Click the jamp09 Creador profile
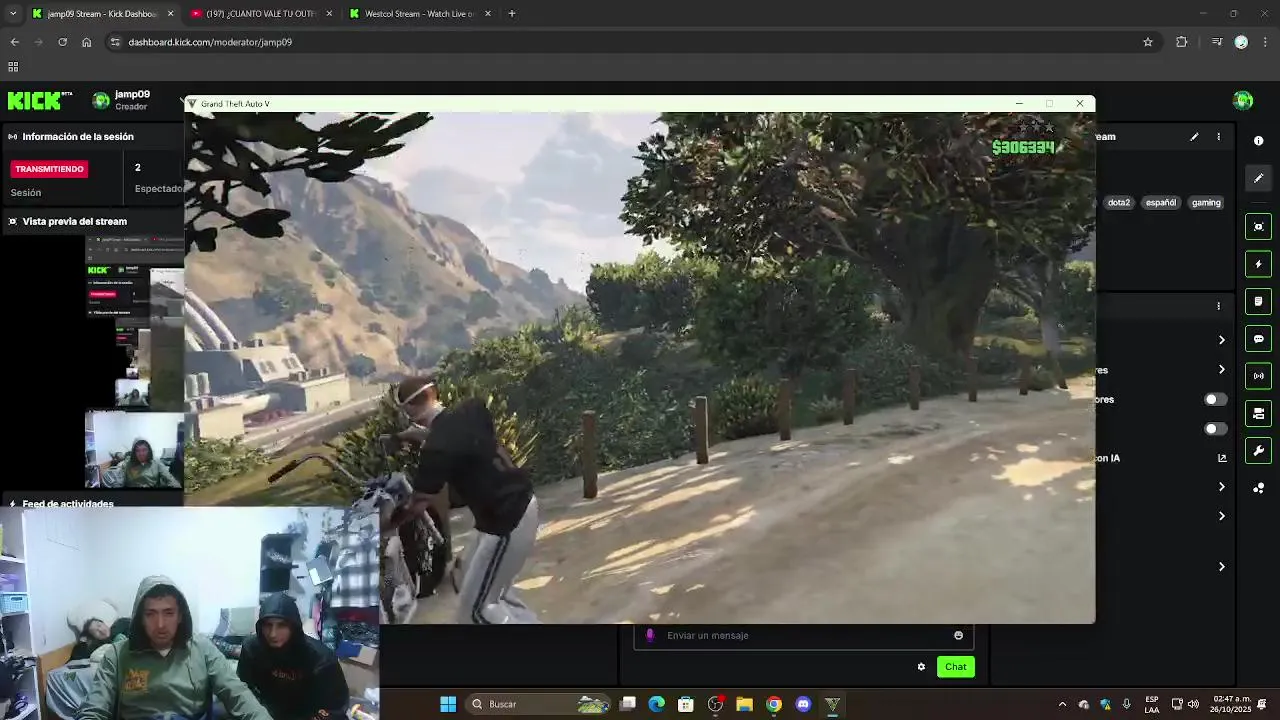The width and height of the screenshot is (1280, 720). [121, 100]
